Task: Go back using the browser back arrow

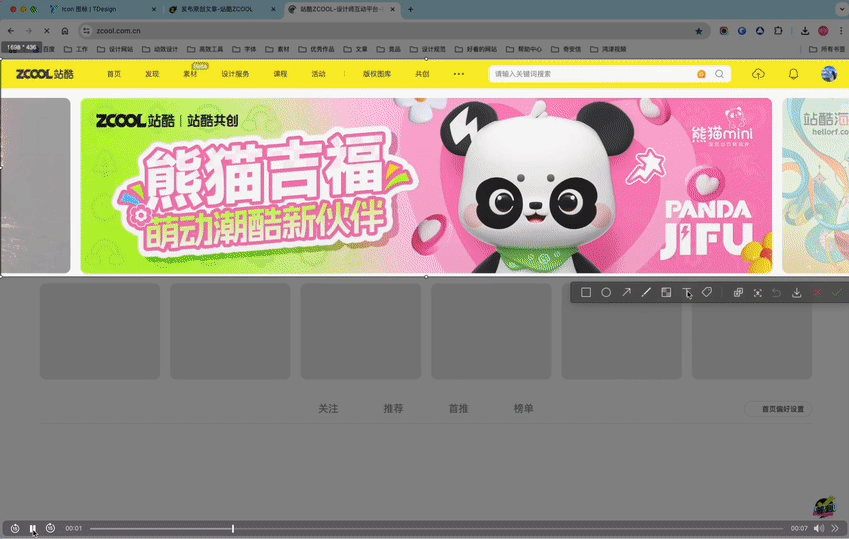Action: tap(11, 31)
